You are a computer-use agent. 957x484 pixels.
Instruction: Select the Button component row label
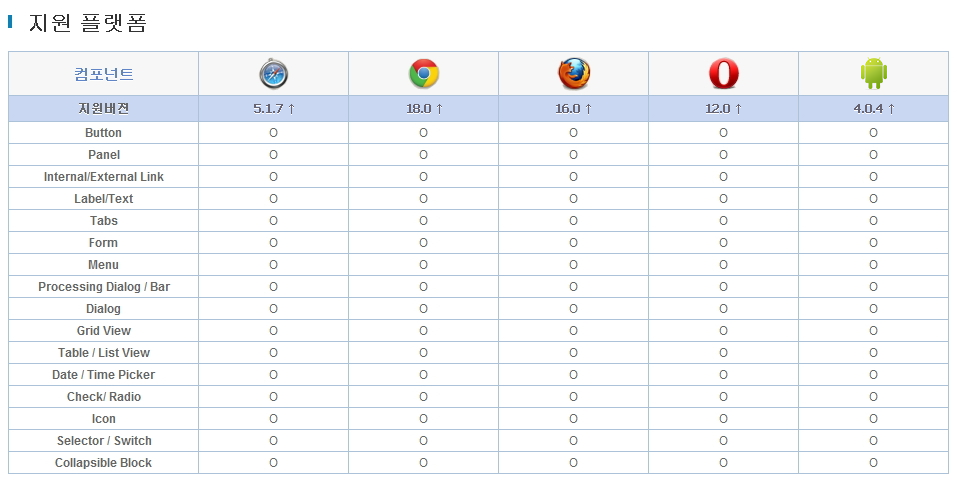tap(104, 133)
